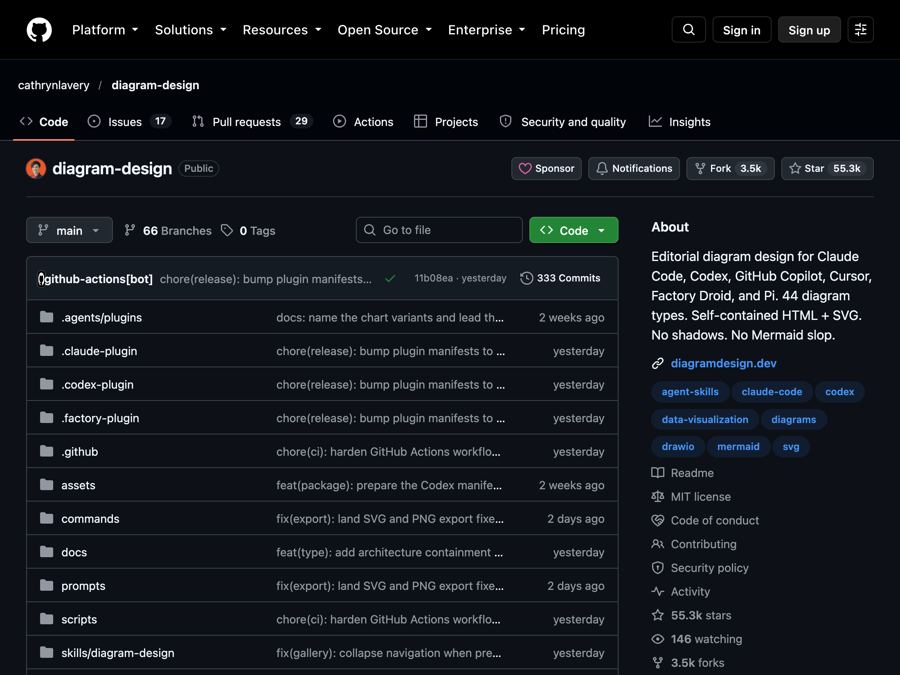
Task: Fork the diagram-design repository
Action: (x=730, y=169)
